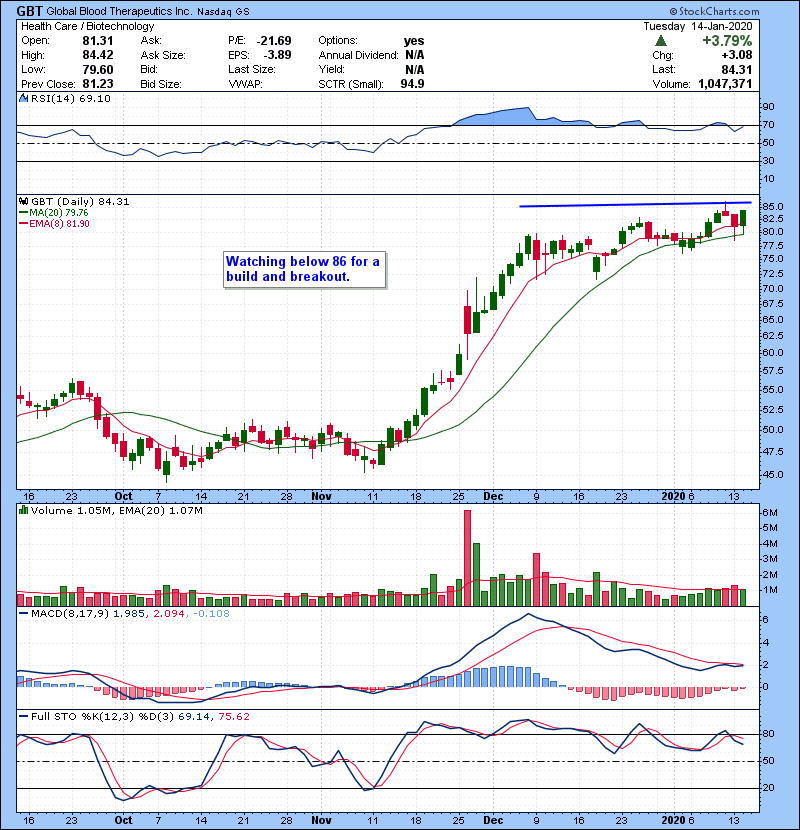Click the Low value 79.60
This screenshot has width=800, height=830.
[98, 69]
